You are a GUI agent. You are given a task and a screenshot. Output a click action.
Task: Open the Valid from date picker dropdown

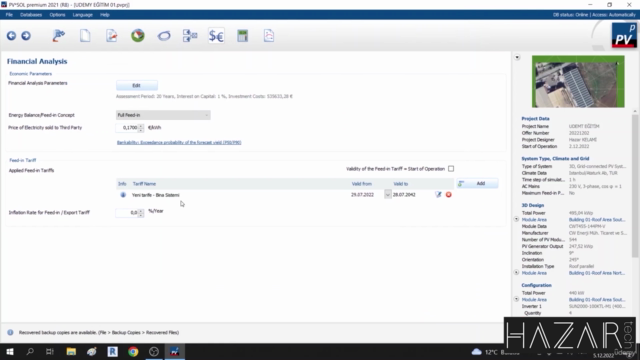coord(387,195)
